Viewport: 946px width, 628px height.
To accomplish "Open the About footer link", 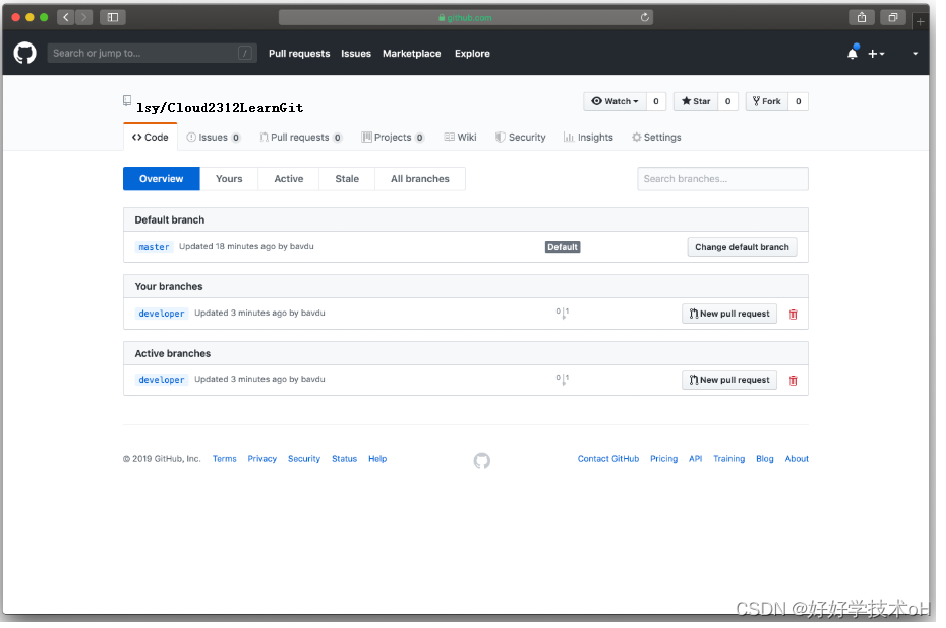I will (x=796, y=458).
